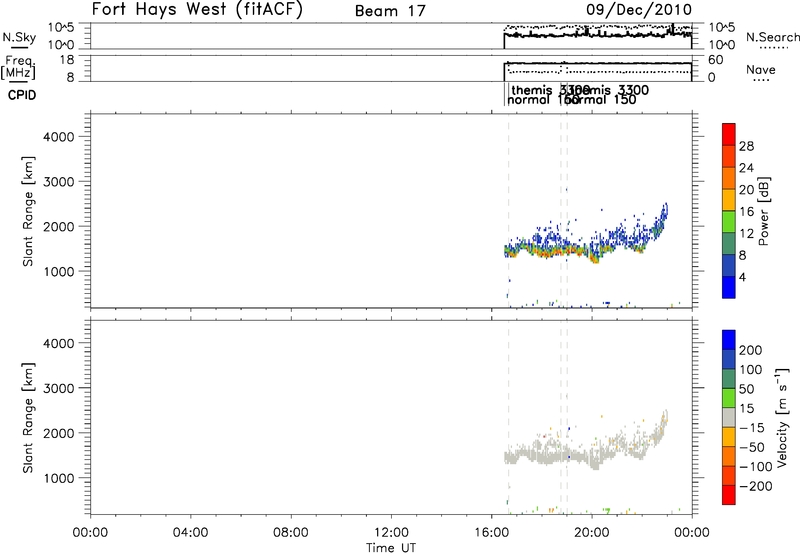Select the orange Velocity segment between -50 and -100

coord(729,456)
